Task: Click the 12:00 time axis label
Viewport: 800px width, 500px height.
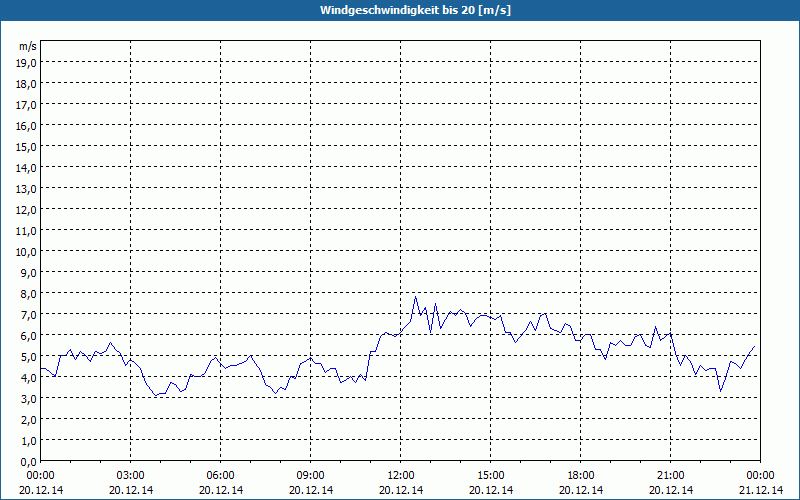Action: click(x=401, y=476)
